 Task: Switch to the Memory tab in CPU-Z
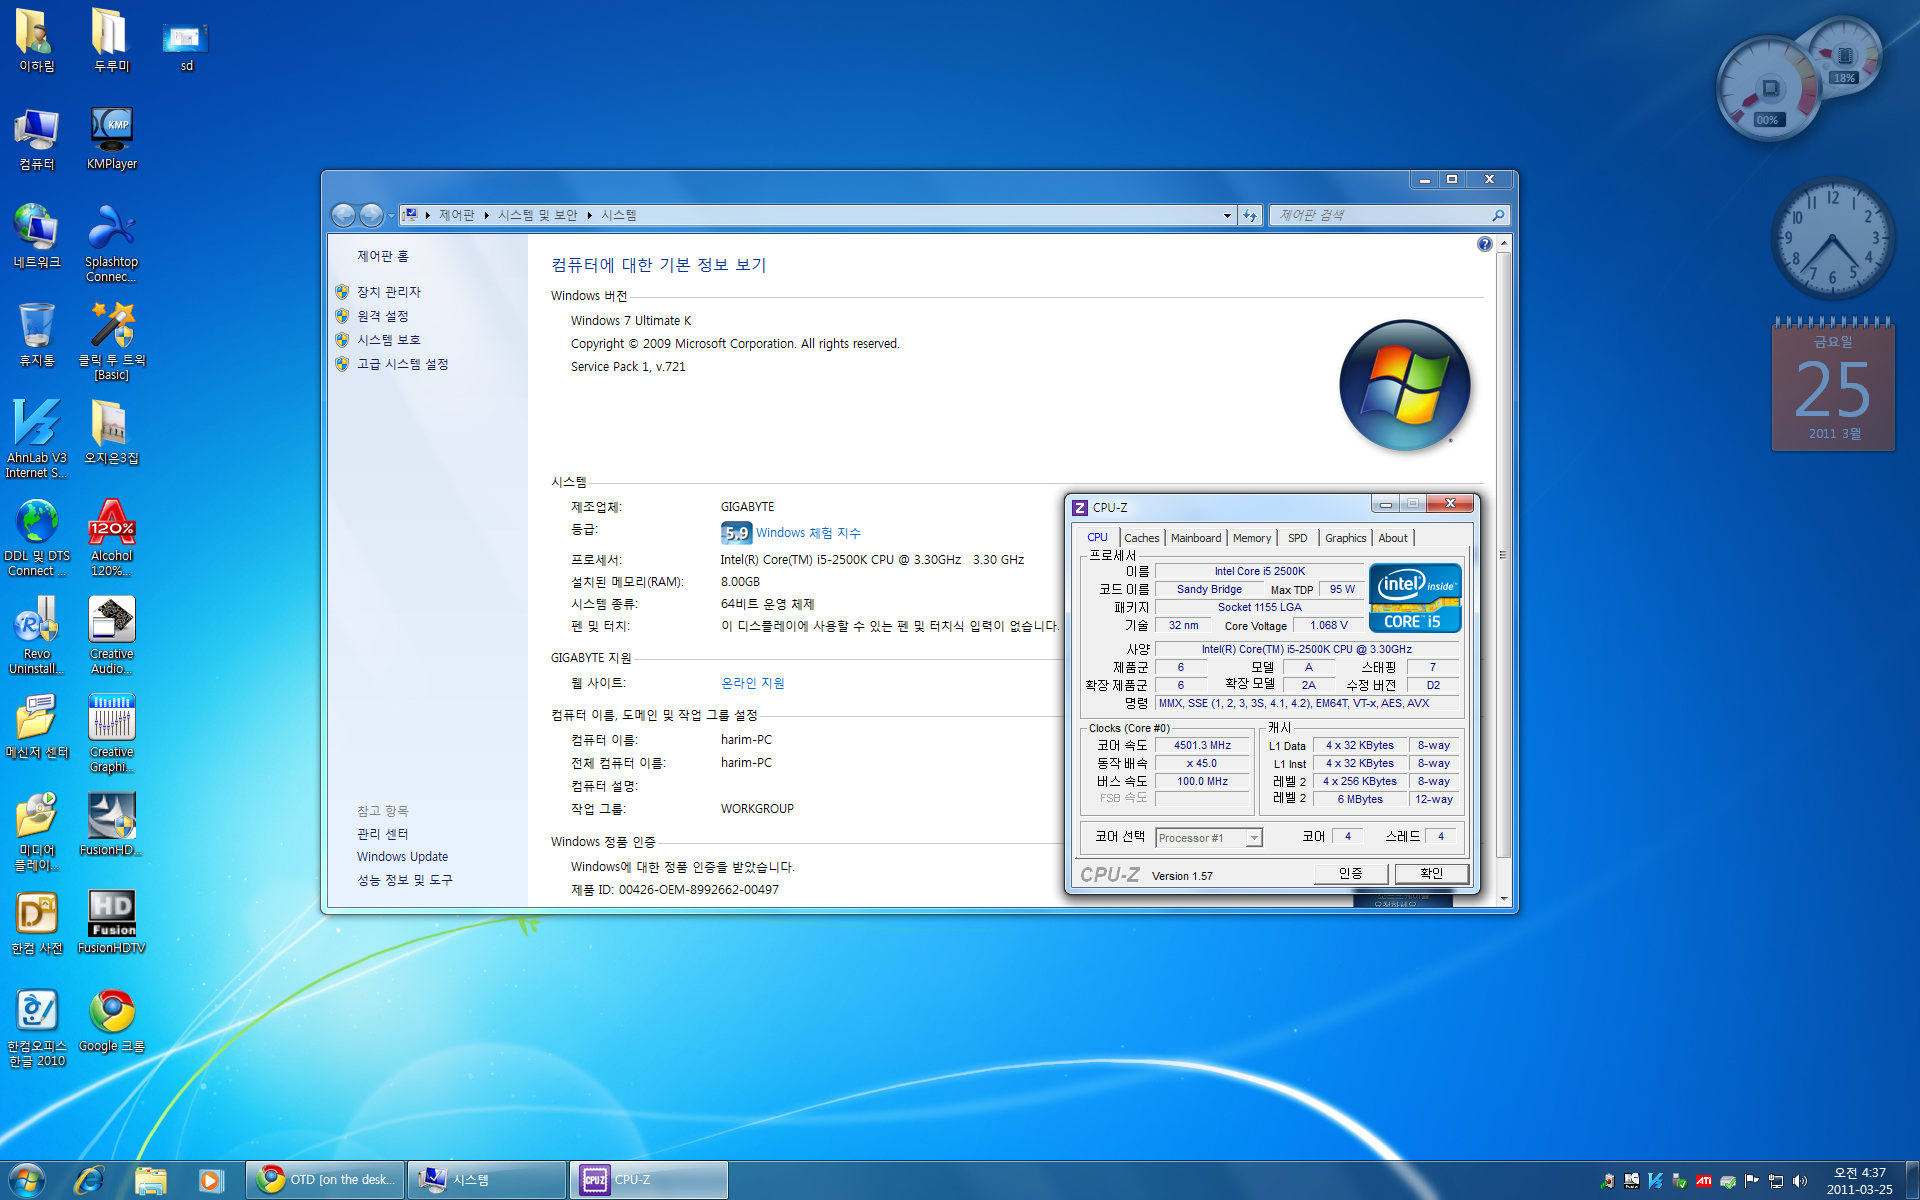click(x=1252, y=538)
